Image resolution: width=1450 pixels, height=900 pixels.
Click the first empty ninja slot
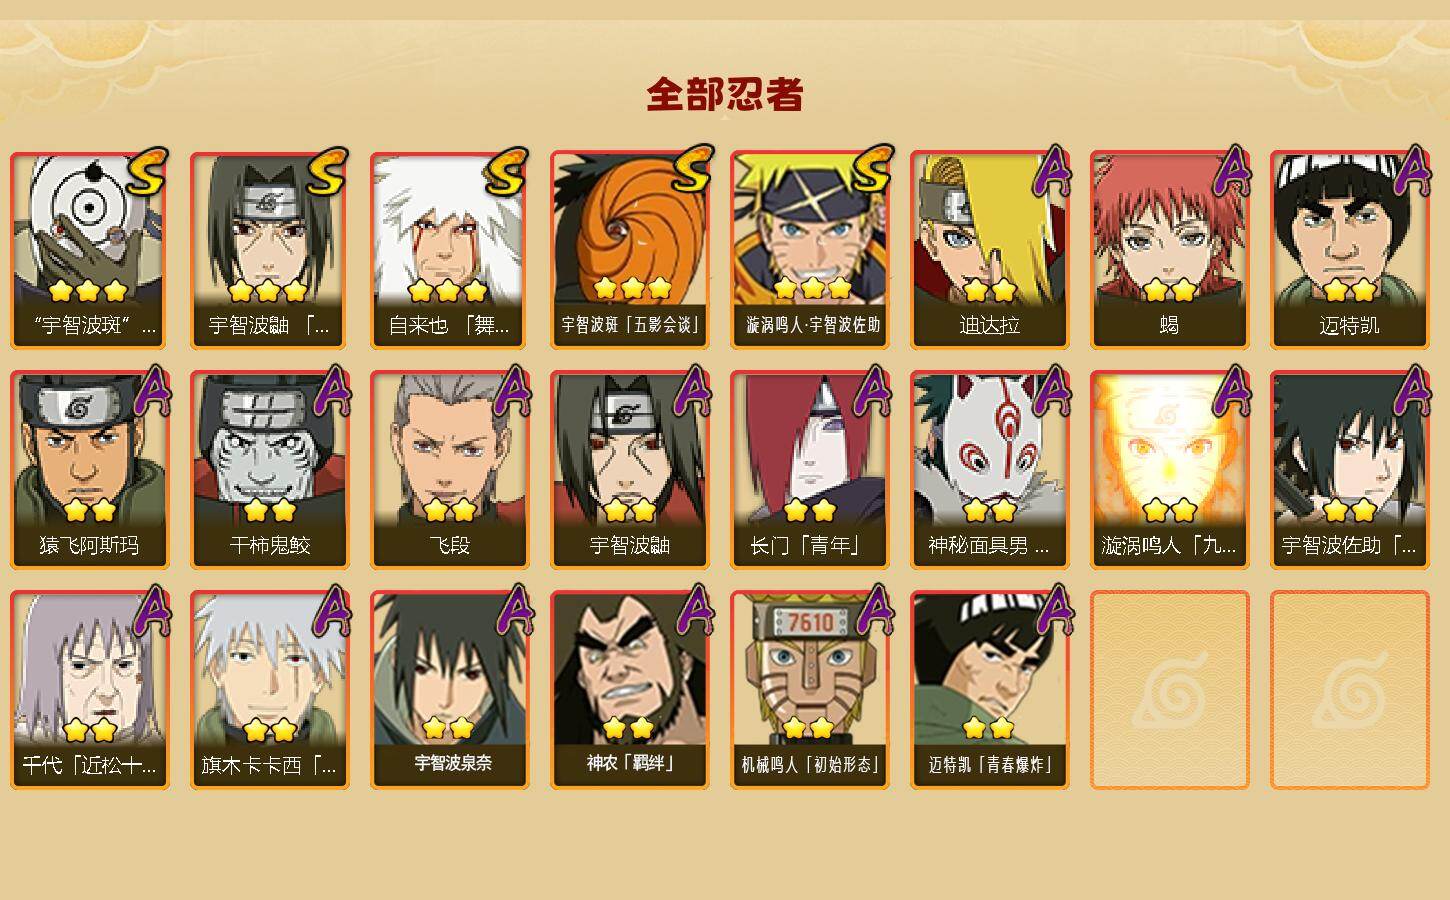pyautogui.click(x=1169, y=690)
